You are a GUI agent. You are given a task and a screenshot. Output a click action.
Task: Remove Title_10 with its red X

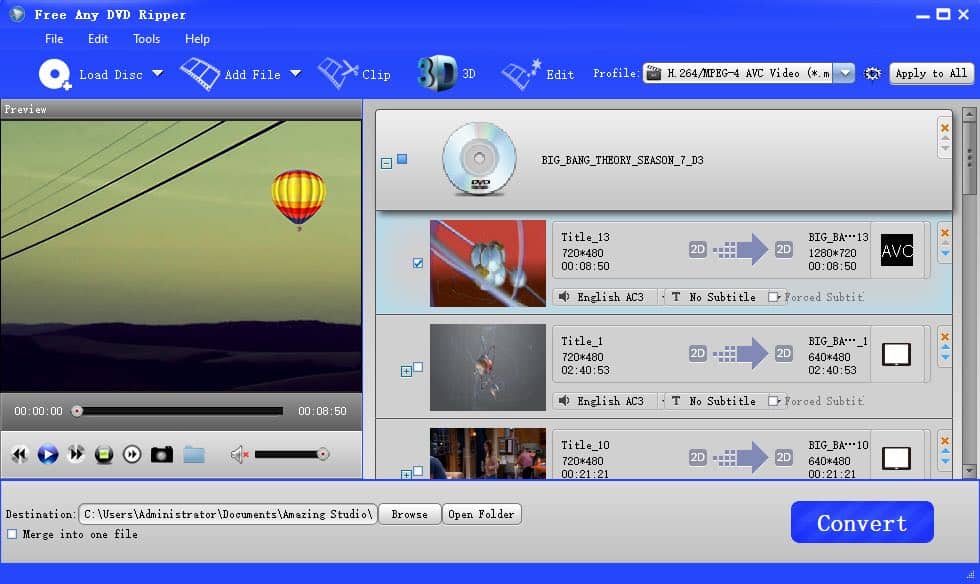click(x=943, y=438)
